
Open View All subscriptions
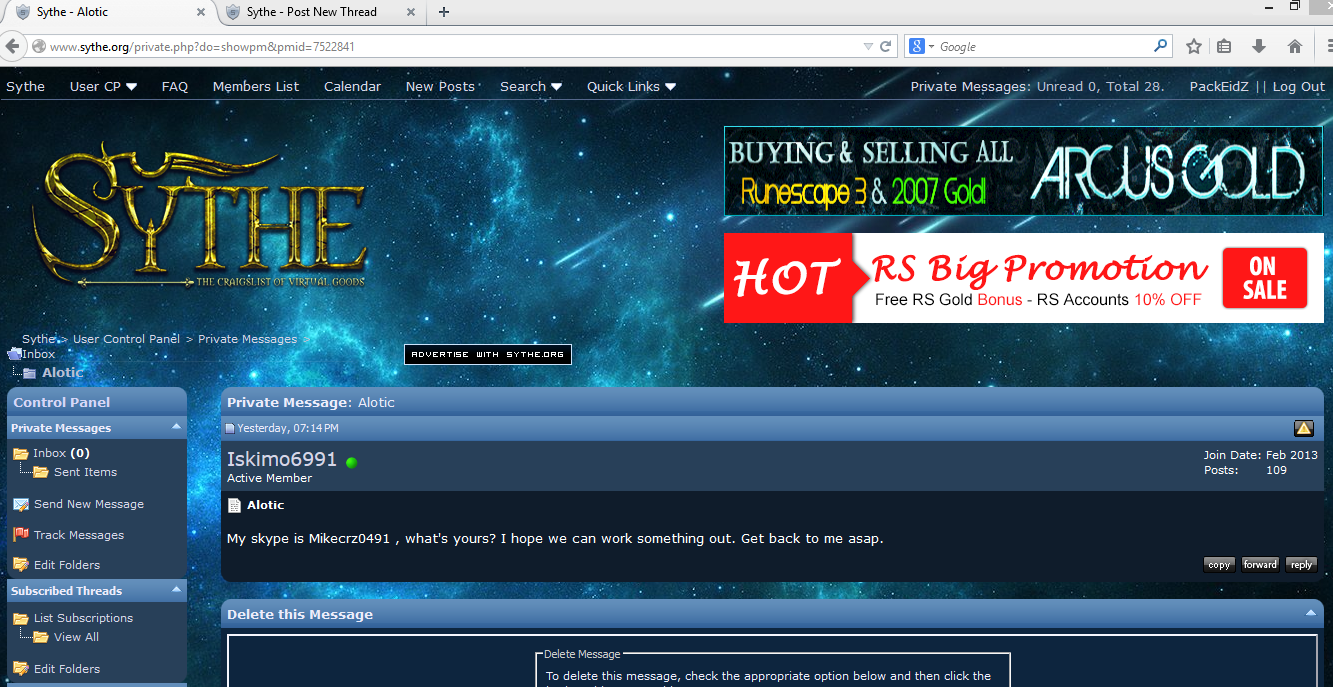[76, 637]
